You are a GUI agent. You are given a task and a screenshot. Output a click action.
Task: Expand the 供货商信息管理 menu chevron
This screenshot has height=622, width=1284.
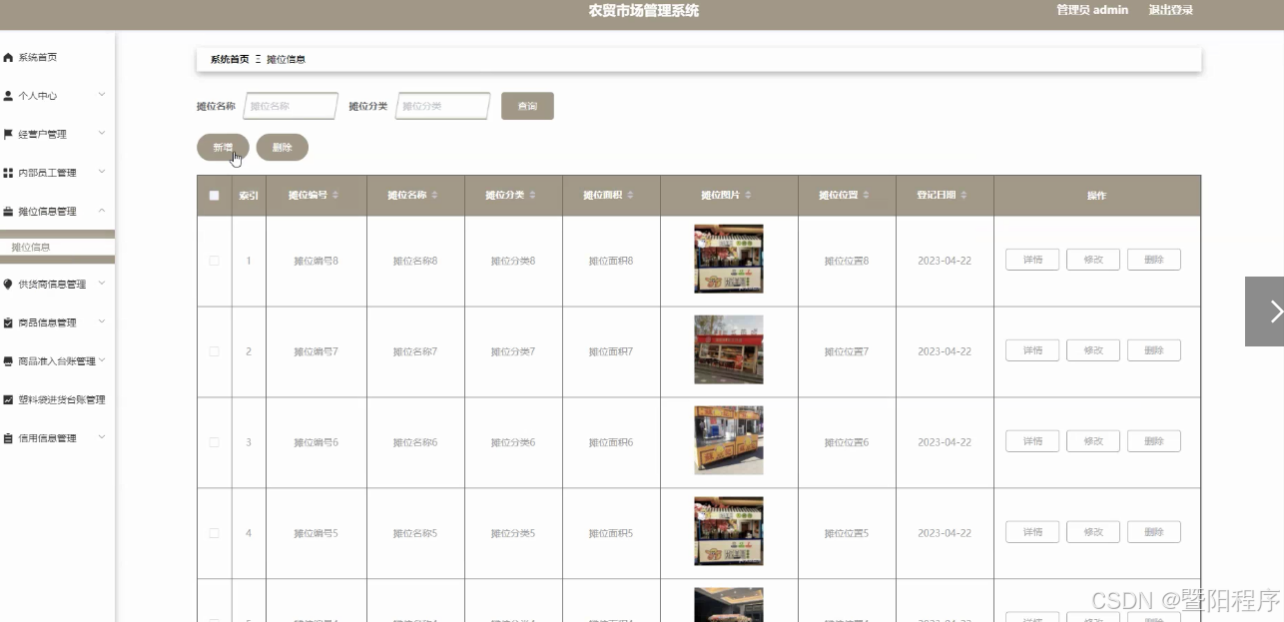(102, 283)
